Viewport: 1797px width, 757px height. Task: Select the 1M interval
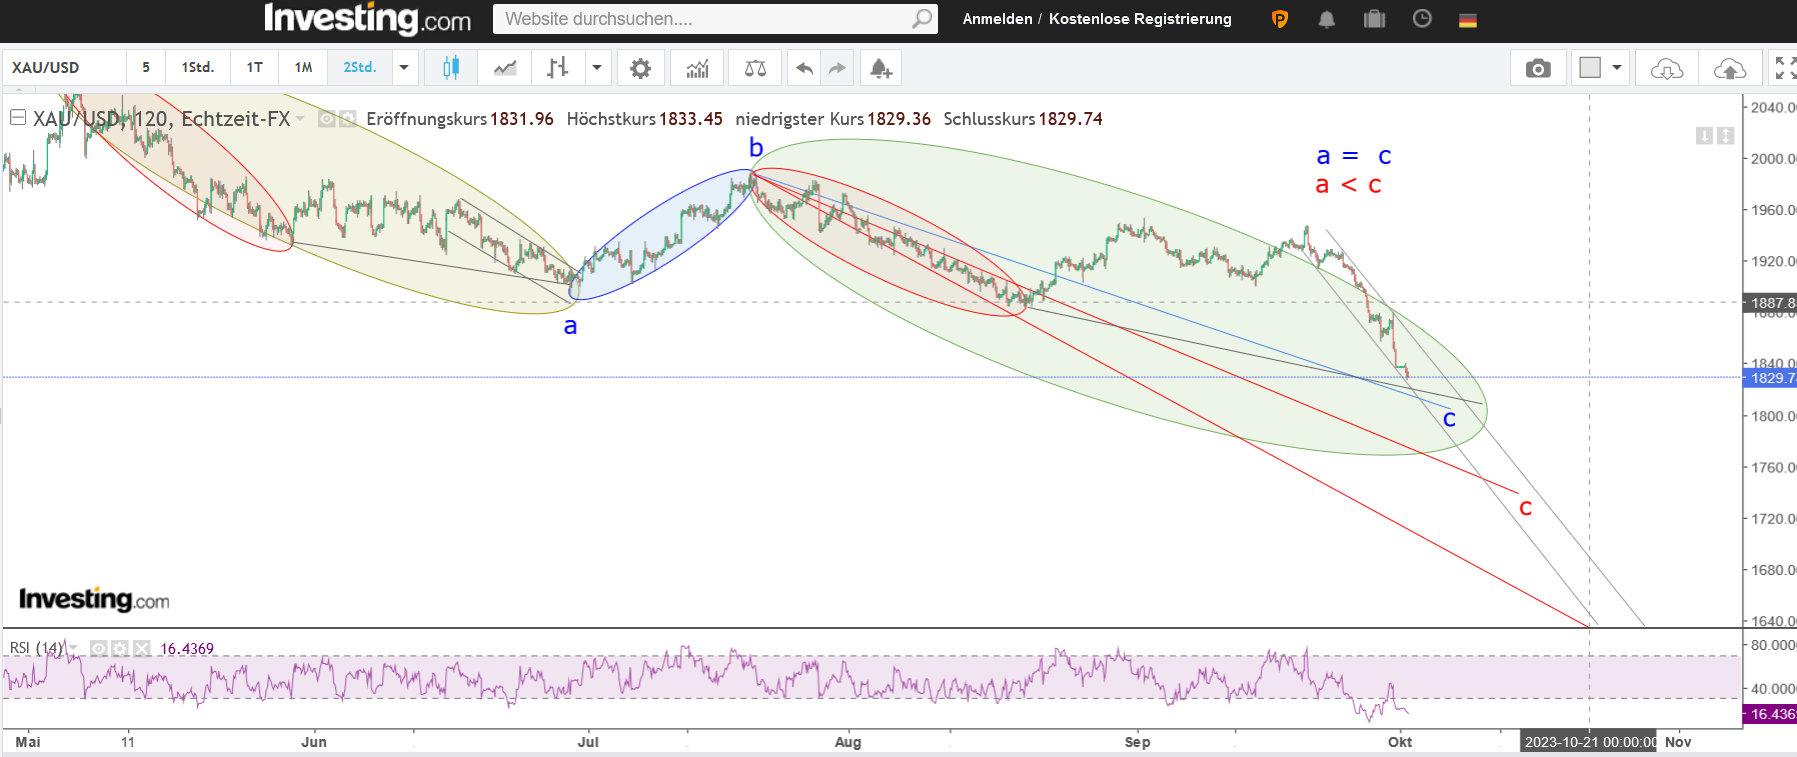[304, 68]
